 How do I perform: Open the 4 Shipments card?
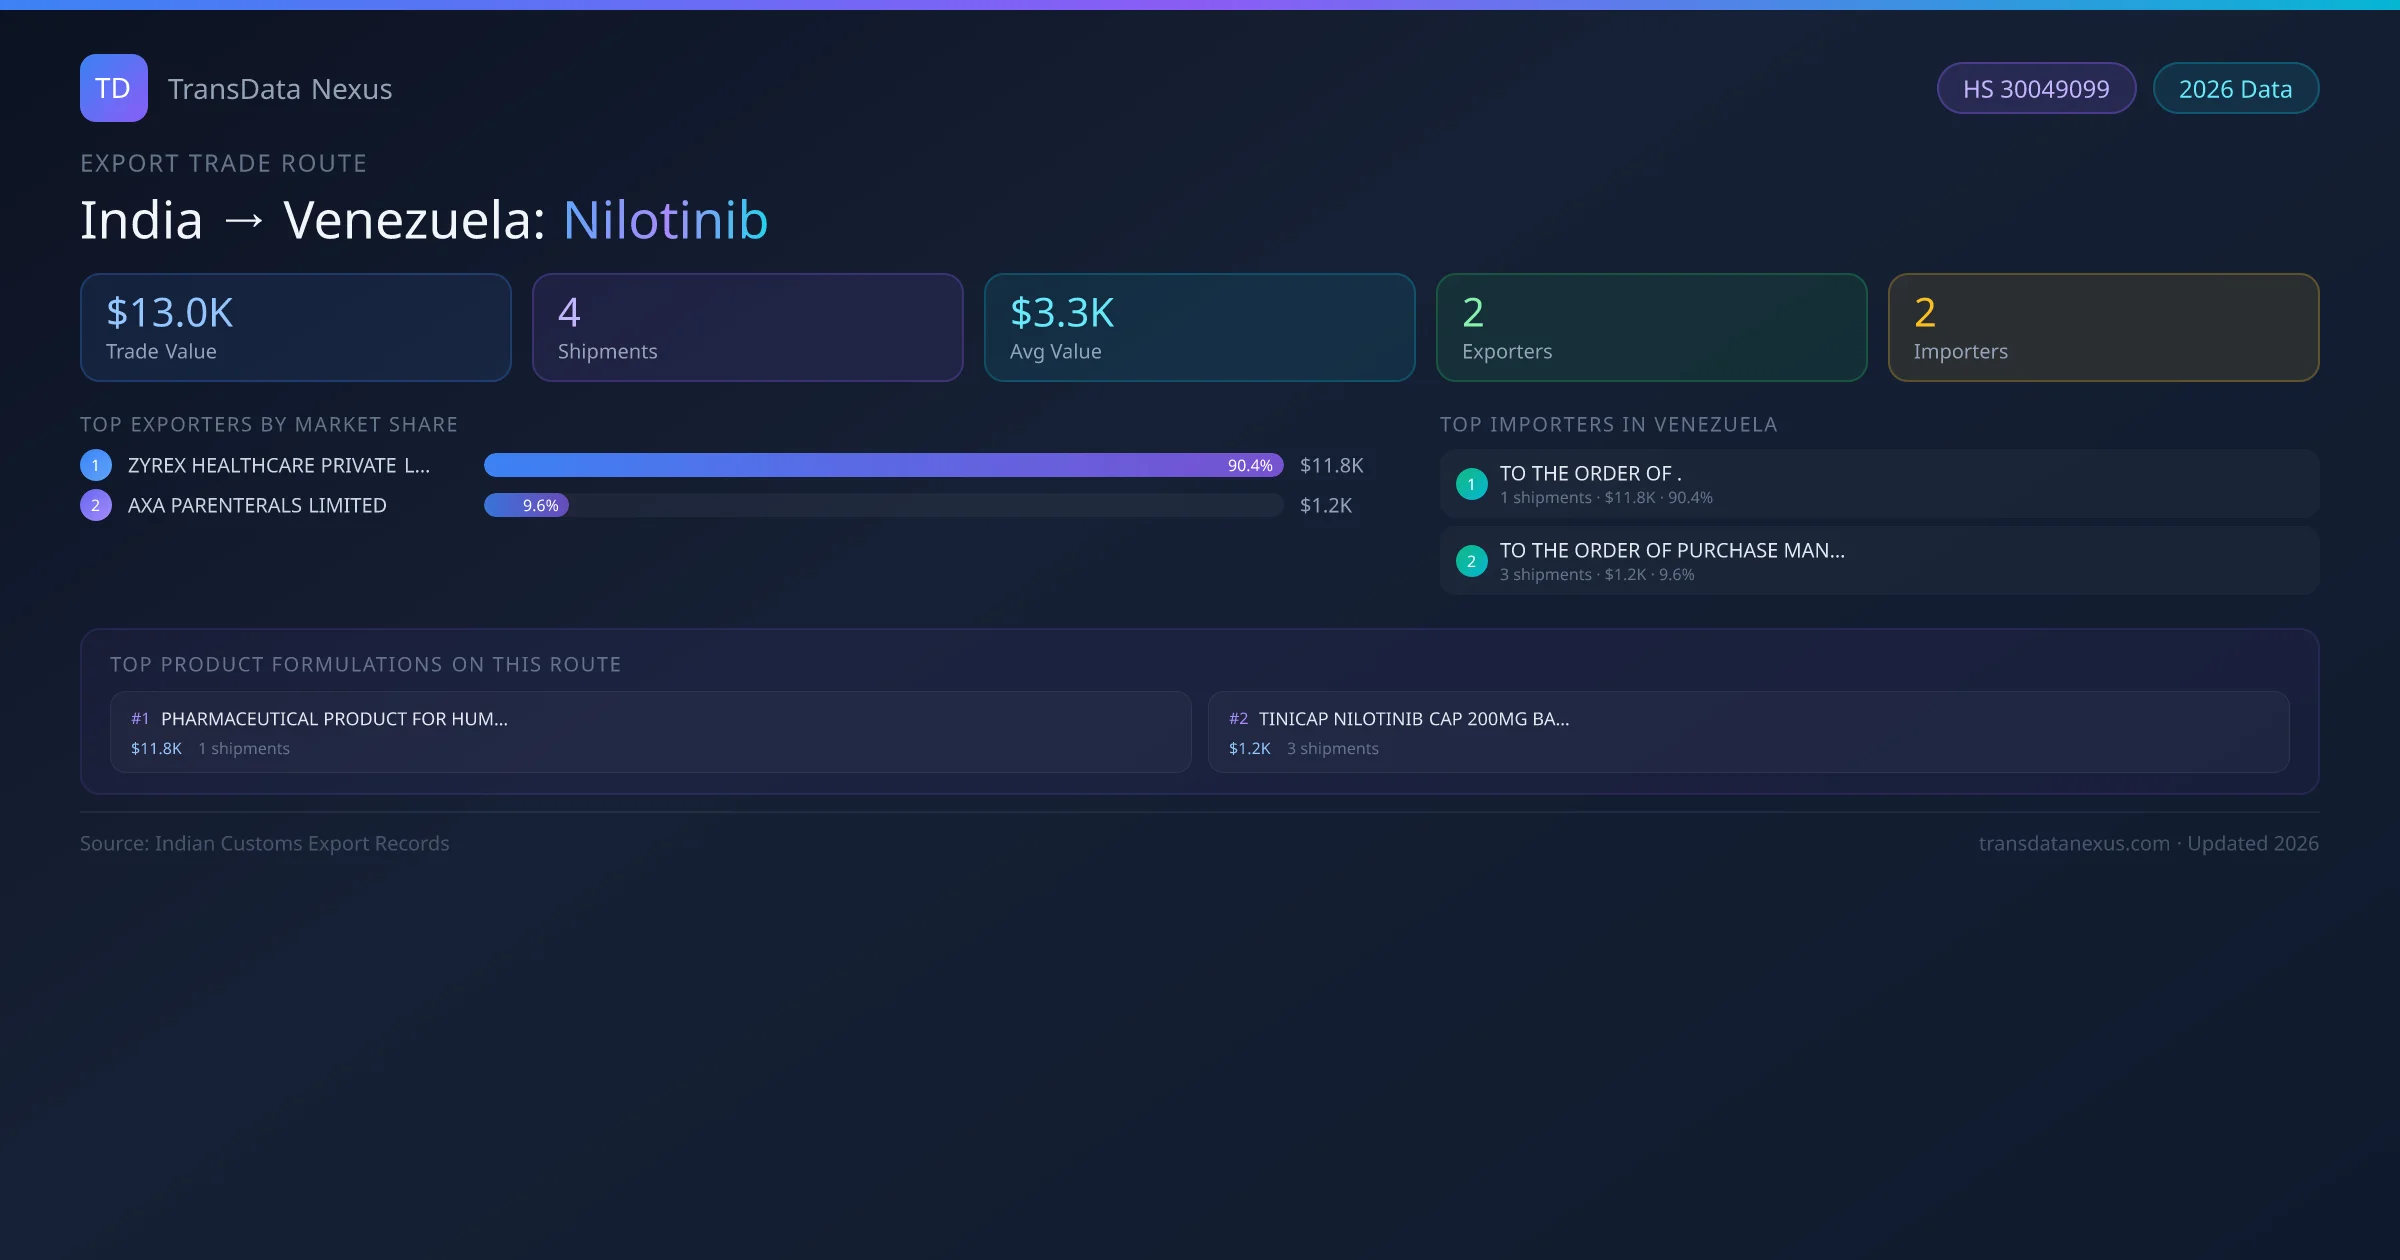(x=747, y=328)
